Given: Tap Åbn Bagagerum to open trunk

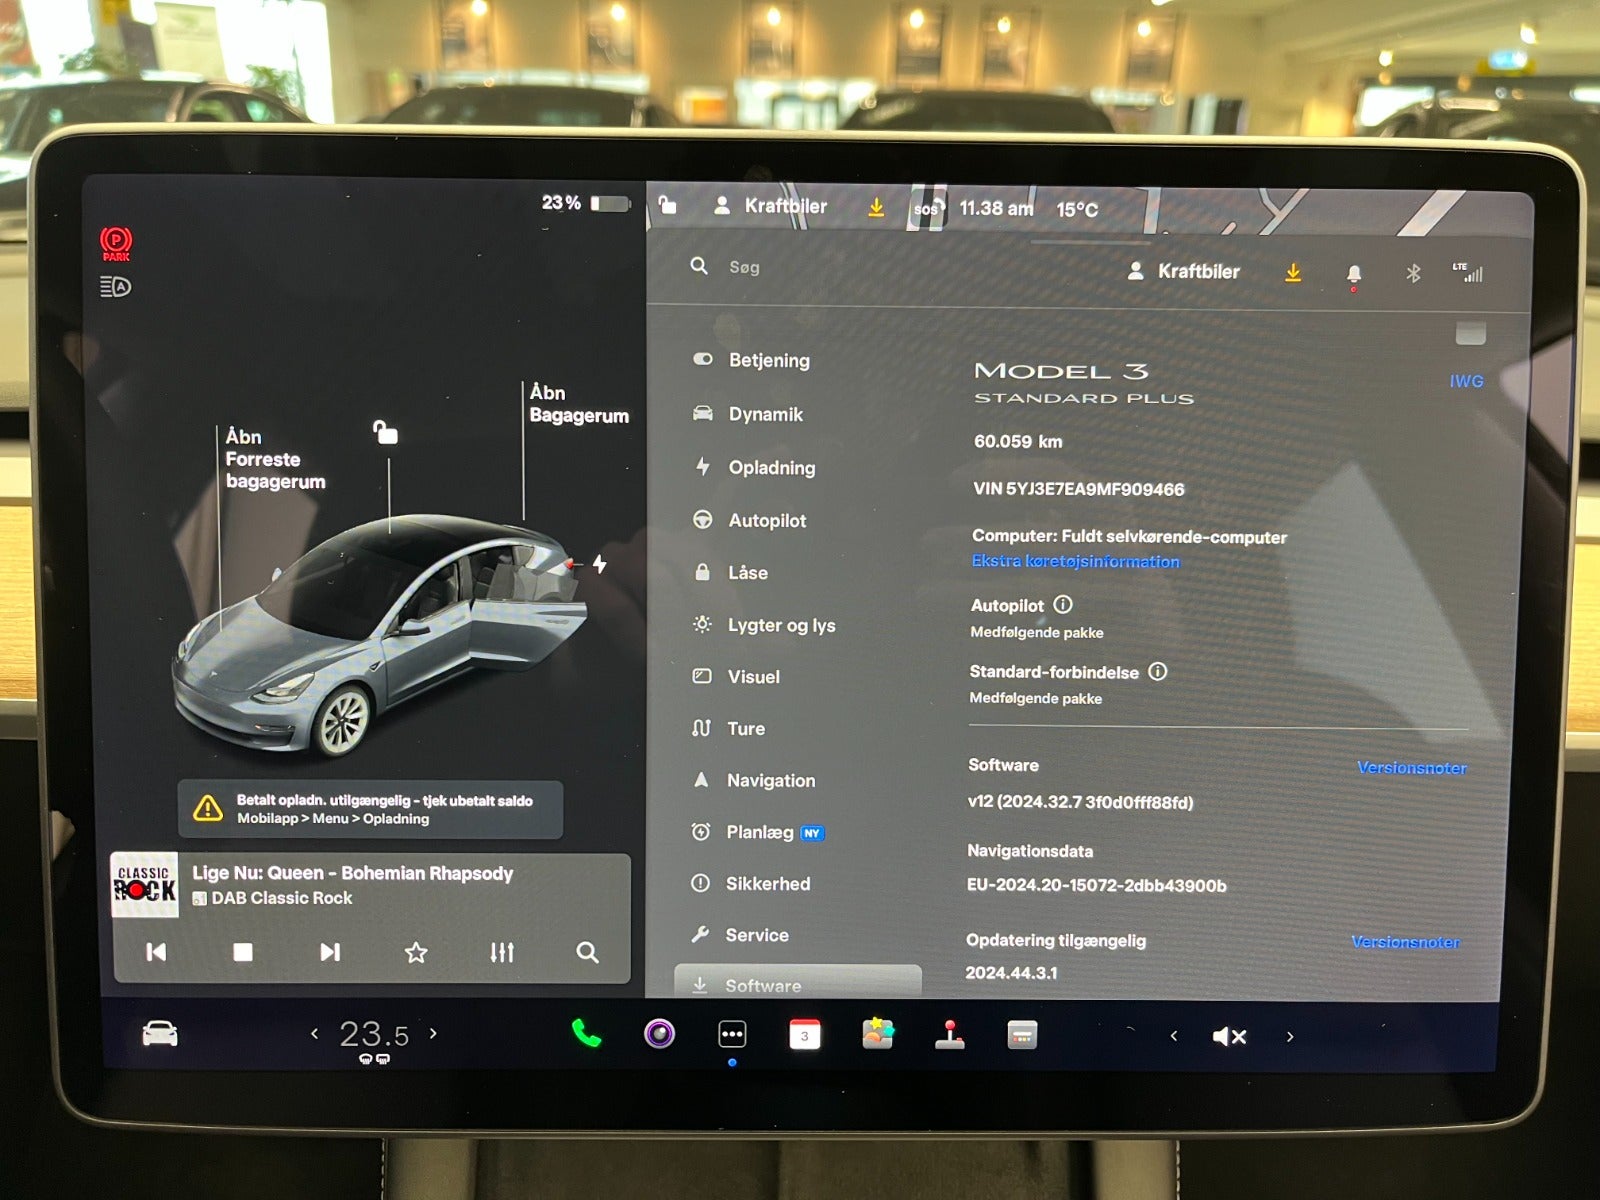Looking at the screenshot, I should pyautogui.click(x=578, y=404).
